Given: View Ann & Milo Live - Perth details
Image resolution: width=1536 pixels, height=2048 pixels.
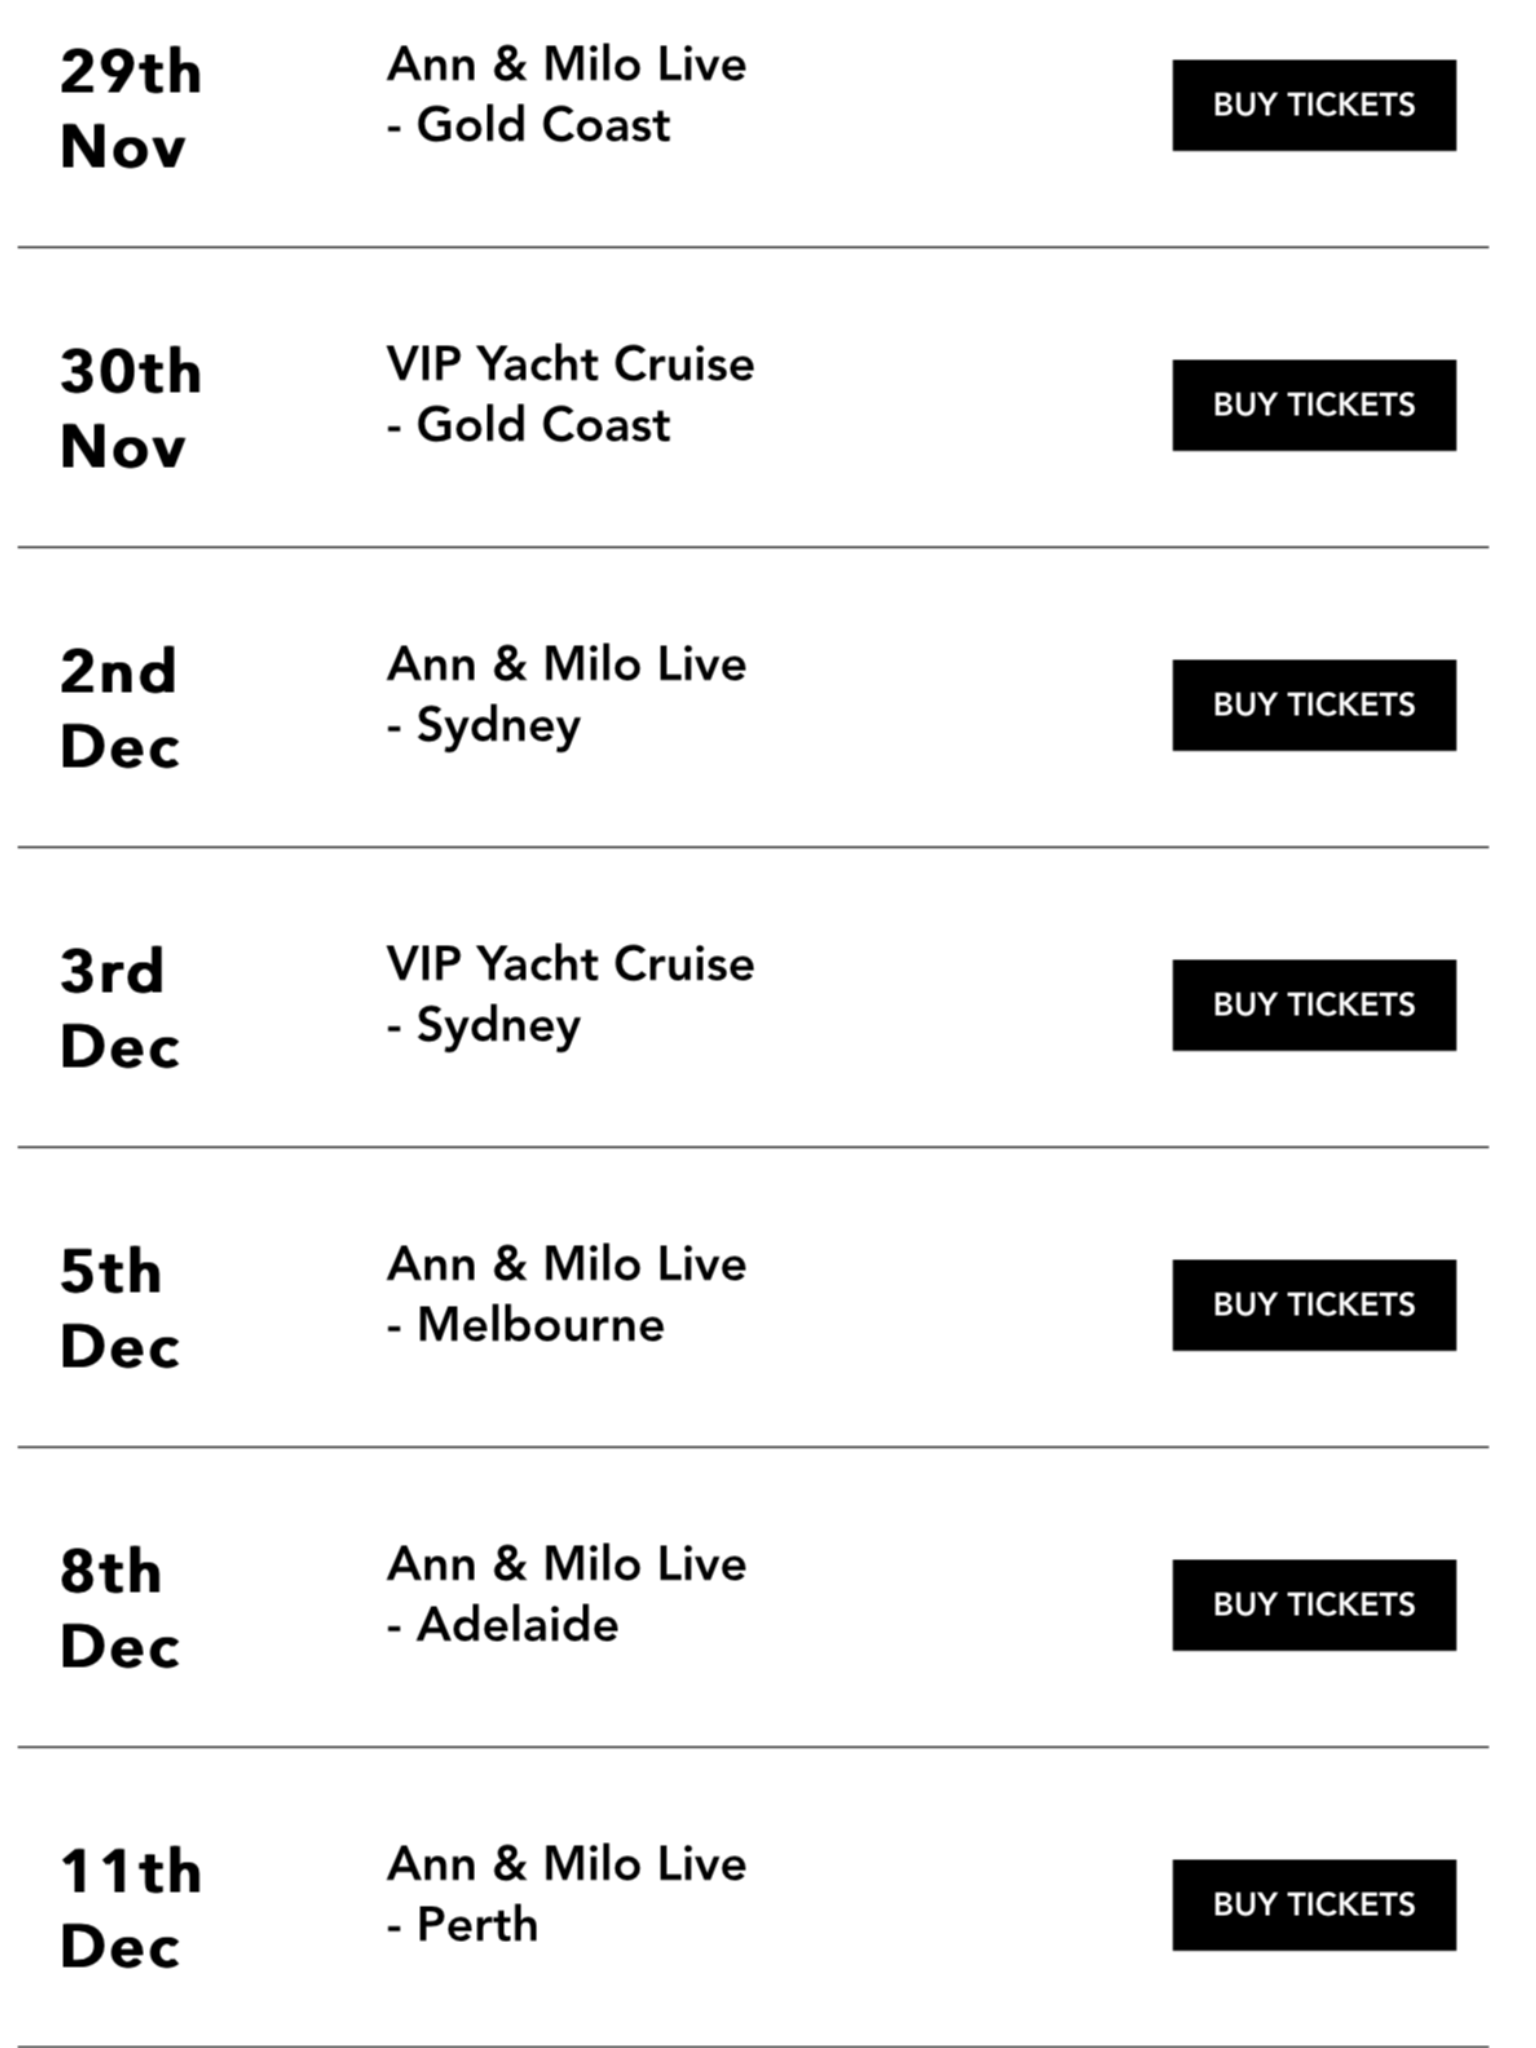Looking at the screenshot, I should tap(566, 1894).
